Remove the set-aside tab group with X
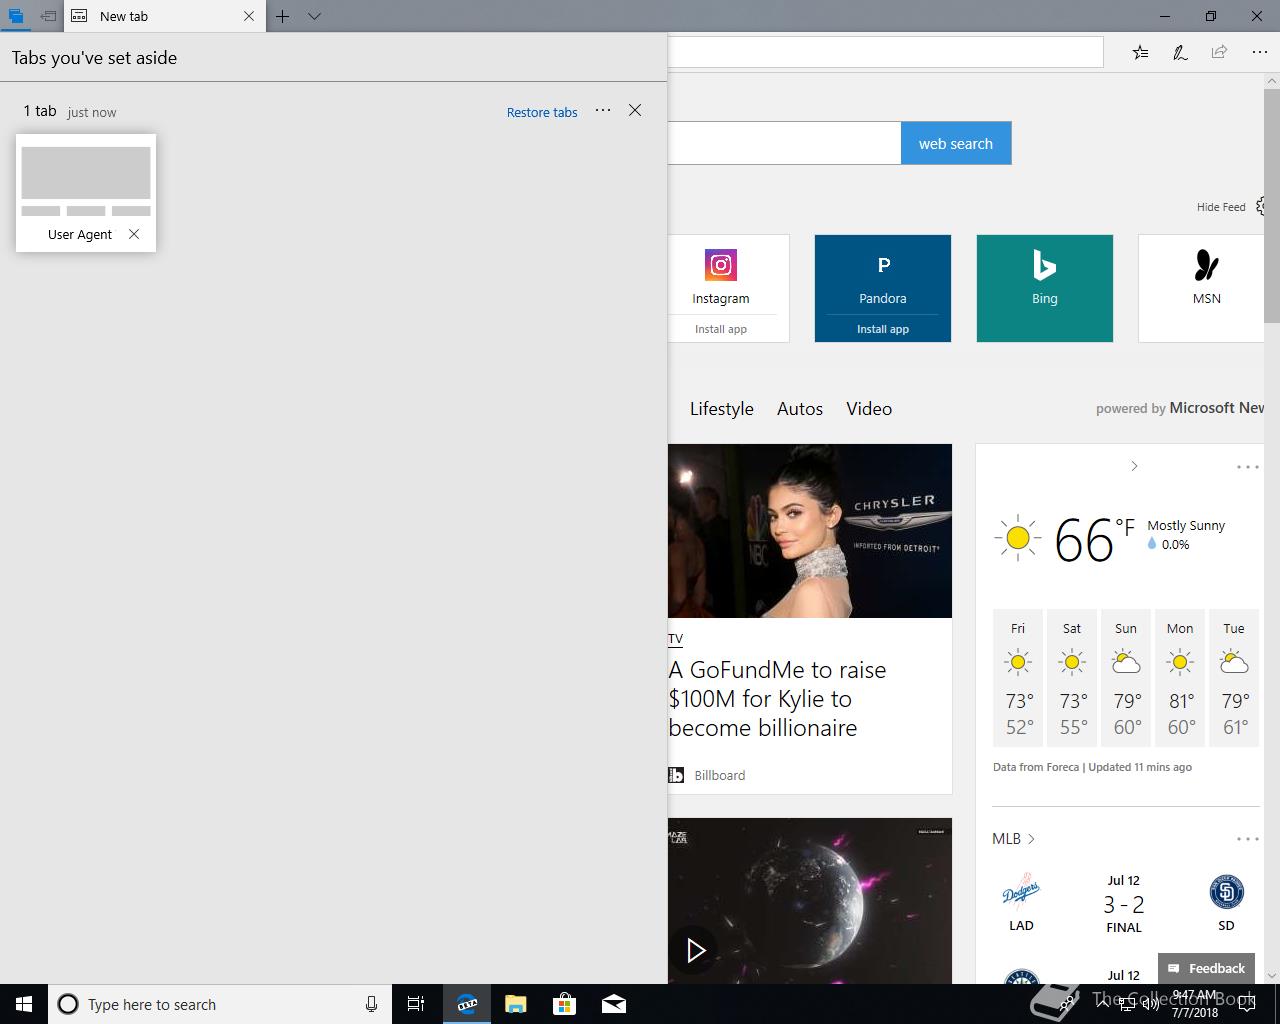Image resolution: width=1280 pixels, height=1024 pixels. [x=635, y=110]
